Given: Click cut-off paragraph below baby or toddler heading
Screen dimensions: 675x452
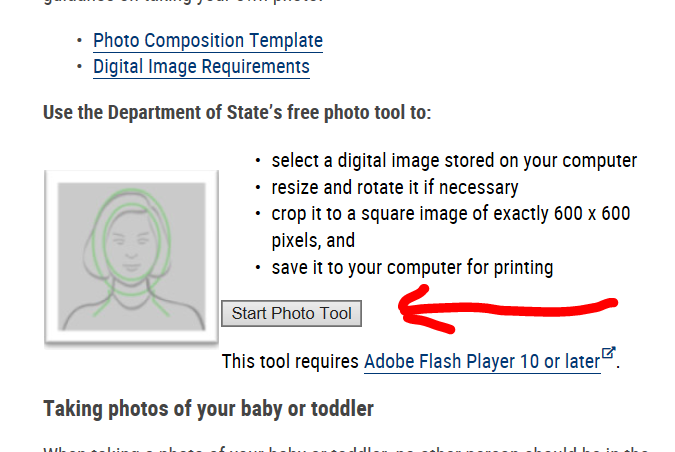Looking at the screenshot, I should click(x=346, y=449).
